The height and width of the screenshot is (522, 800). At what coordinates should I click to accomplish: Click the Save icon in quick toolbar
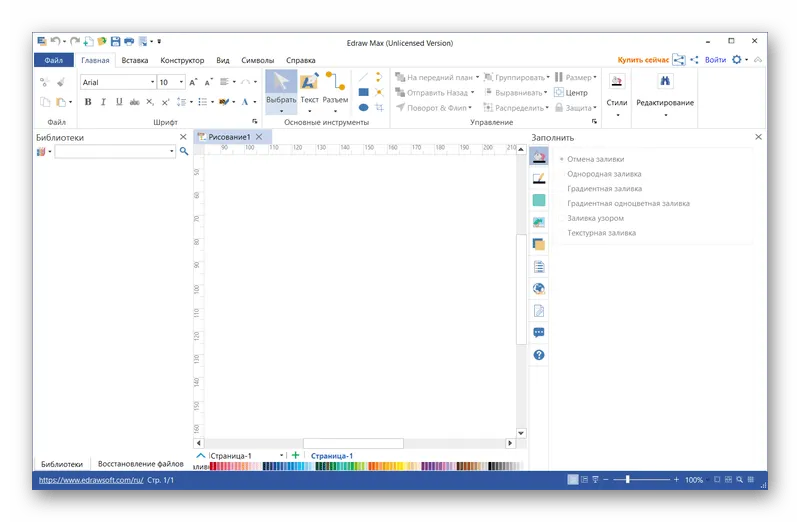pyautogui.click(x=115, y=41)
